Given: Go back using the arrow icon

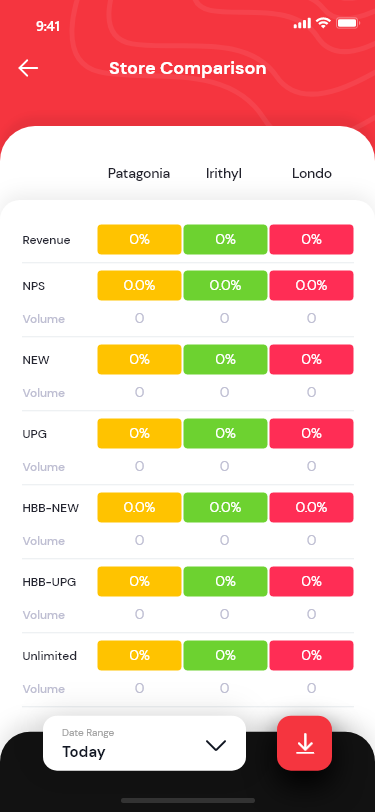Looking at the screenshot, I should [x=28, y=68].
